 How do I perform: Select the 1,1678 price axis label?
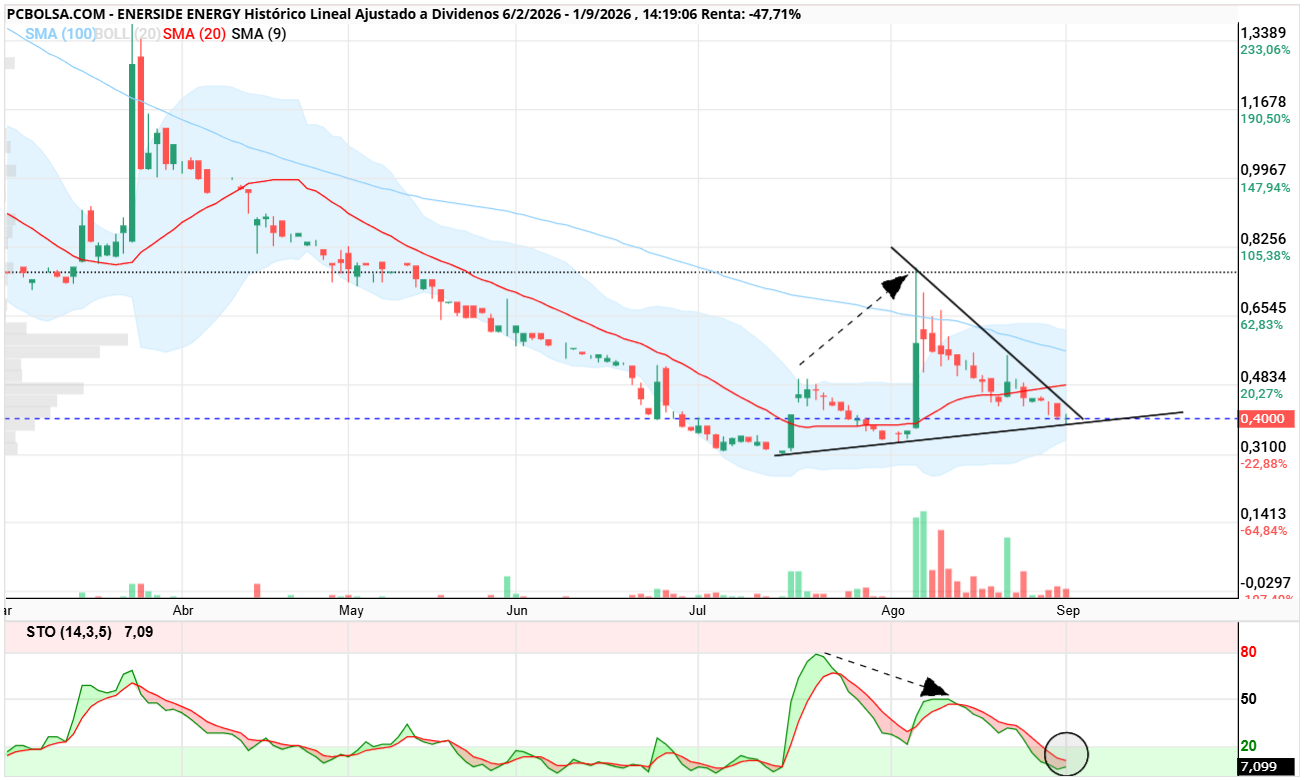point(1263,101)
